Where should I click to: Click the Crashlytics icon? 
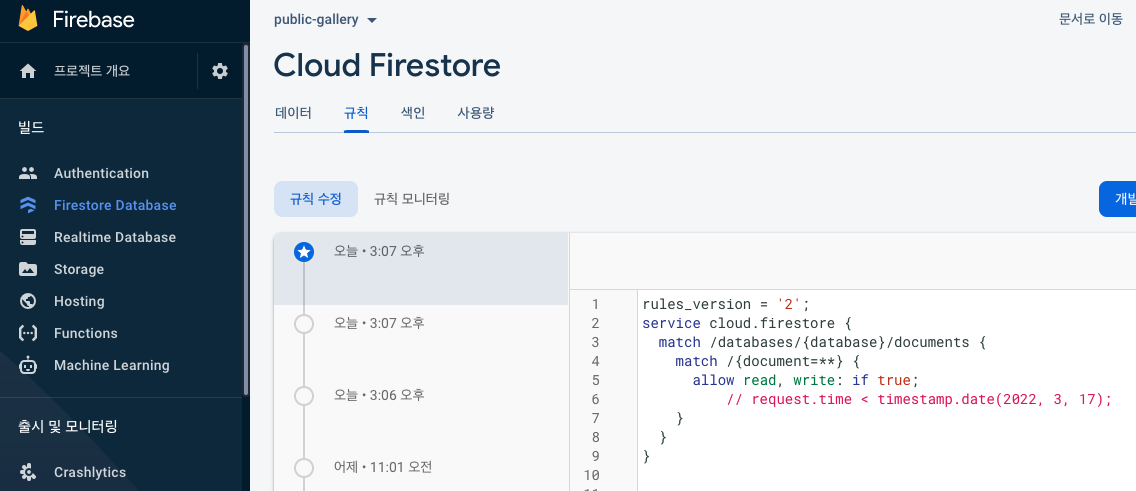pyautogui.click(x=28, y=472)
